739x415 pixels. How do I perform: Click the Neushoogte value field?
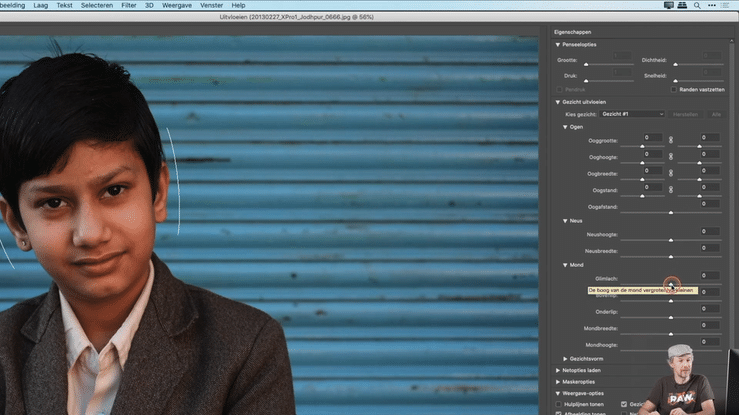(710, 231)
